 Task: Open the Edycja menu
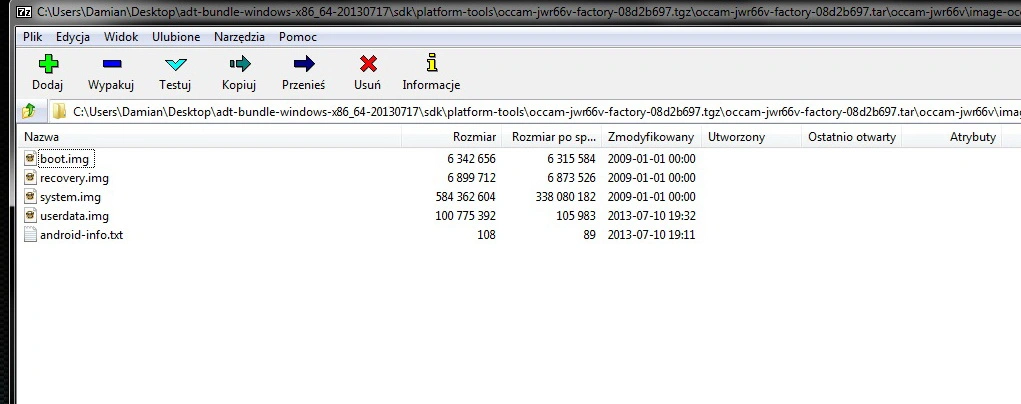point(73,37)
